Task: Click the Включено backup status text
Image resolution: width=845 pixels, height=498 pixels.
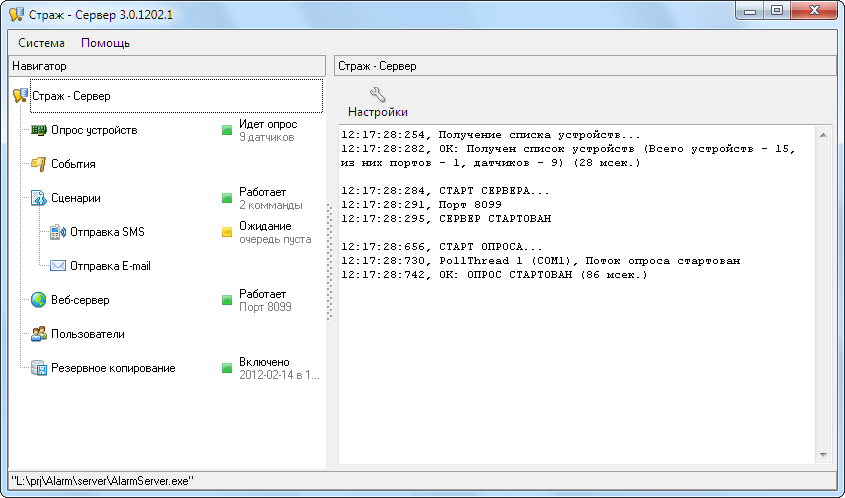Action: (x=264, y=362)
